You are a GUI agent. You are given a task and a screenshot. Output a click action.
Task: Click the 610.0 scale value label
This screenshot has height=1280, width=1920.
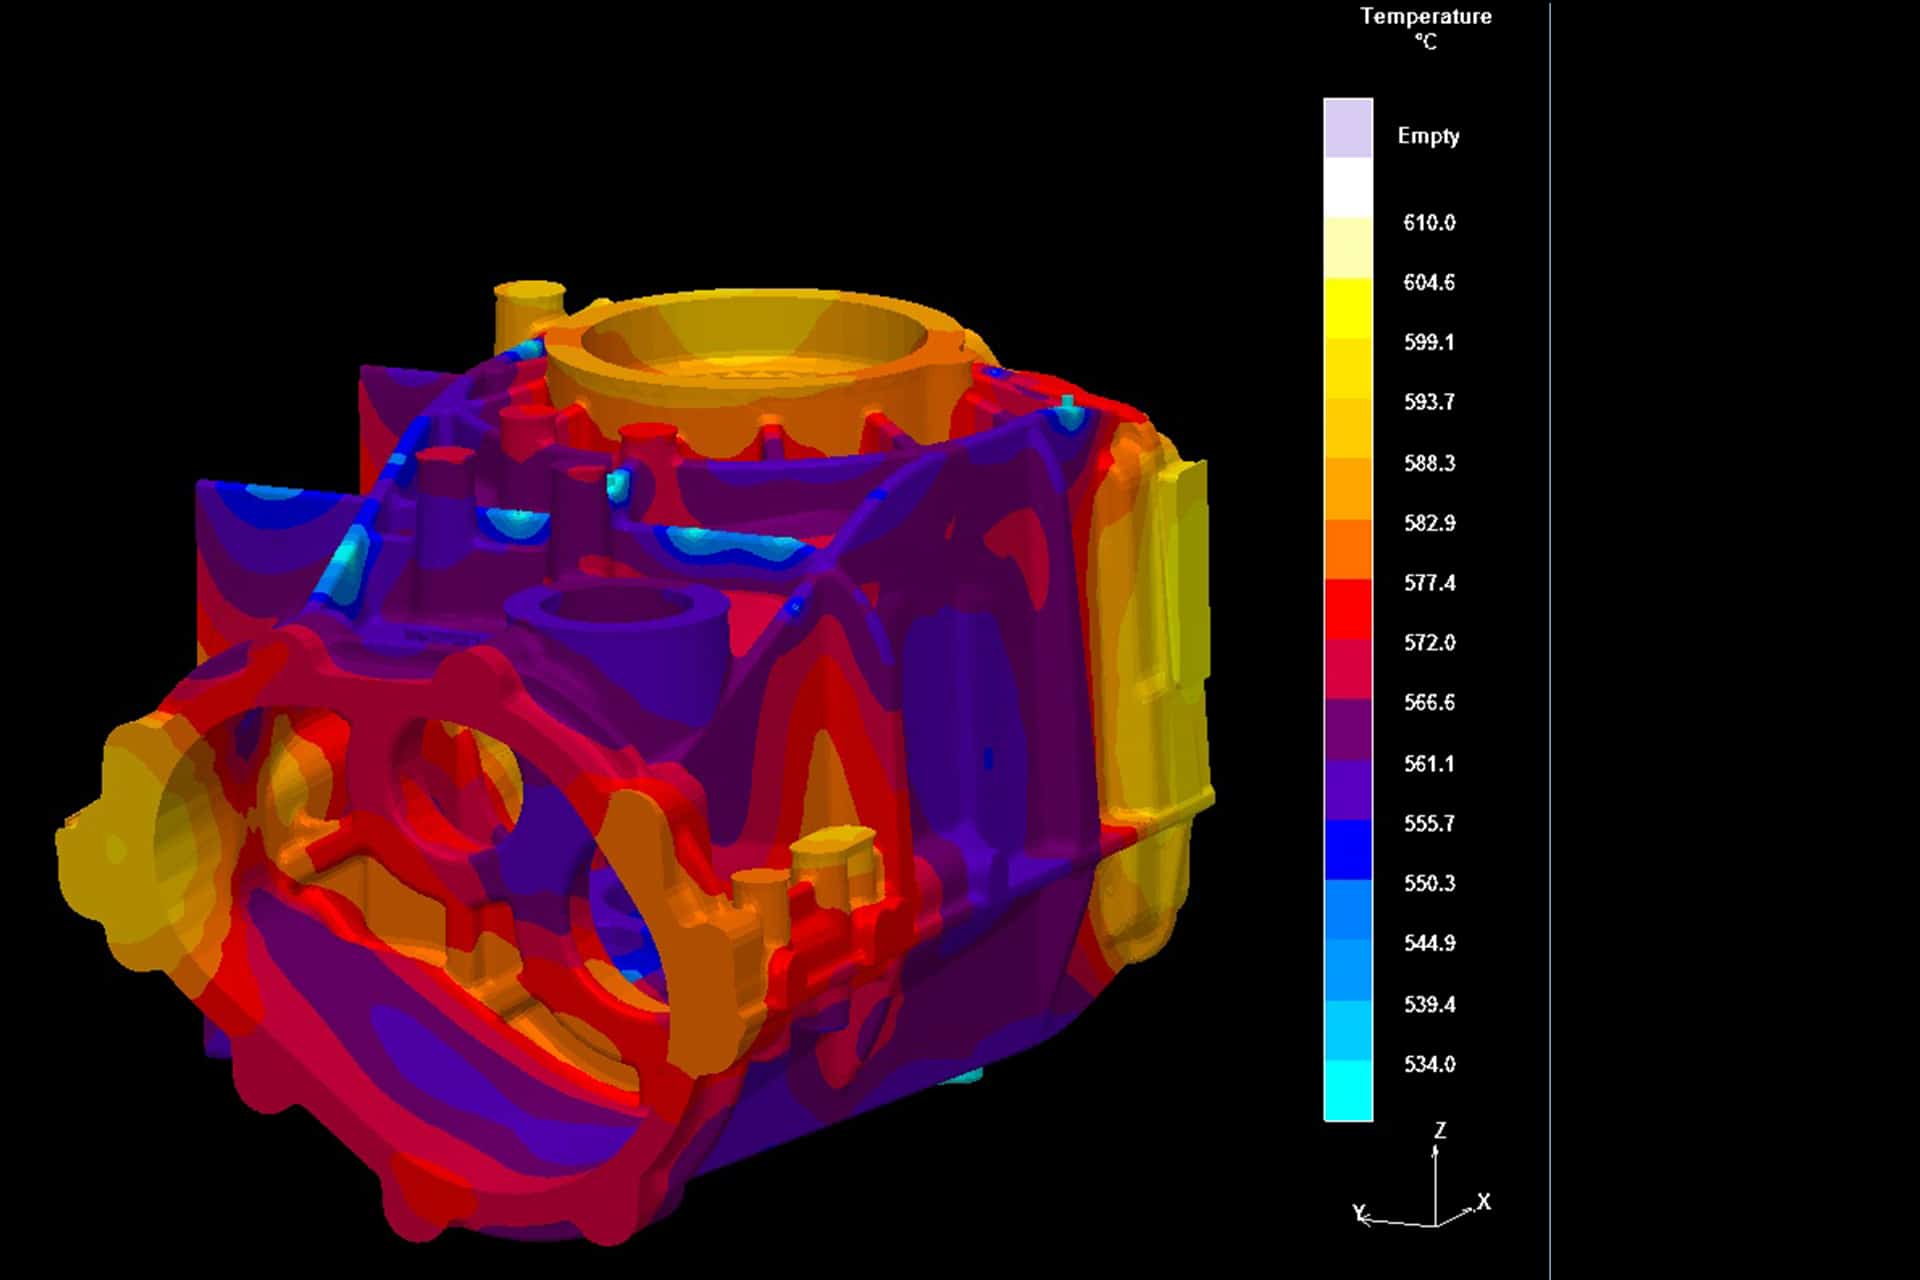click(1429, 223)
